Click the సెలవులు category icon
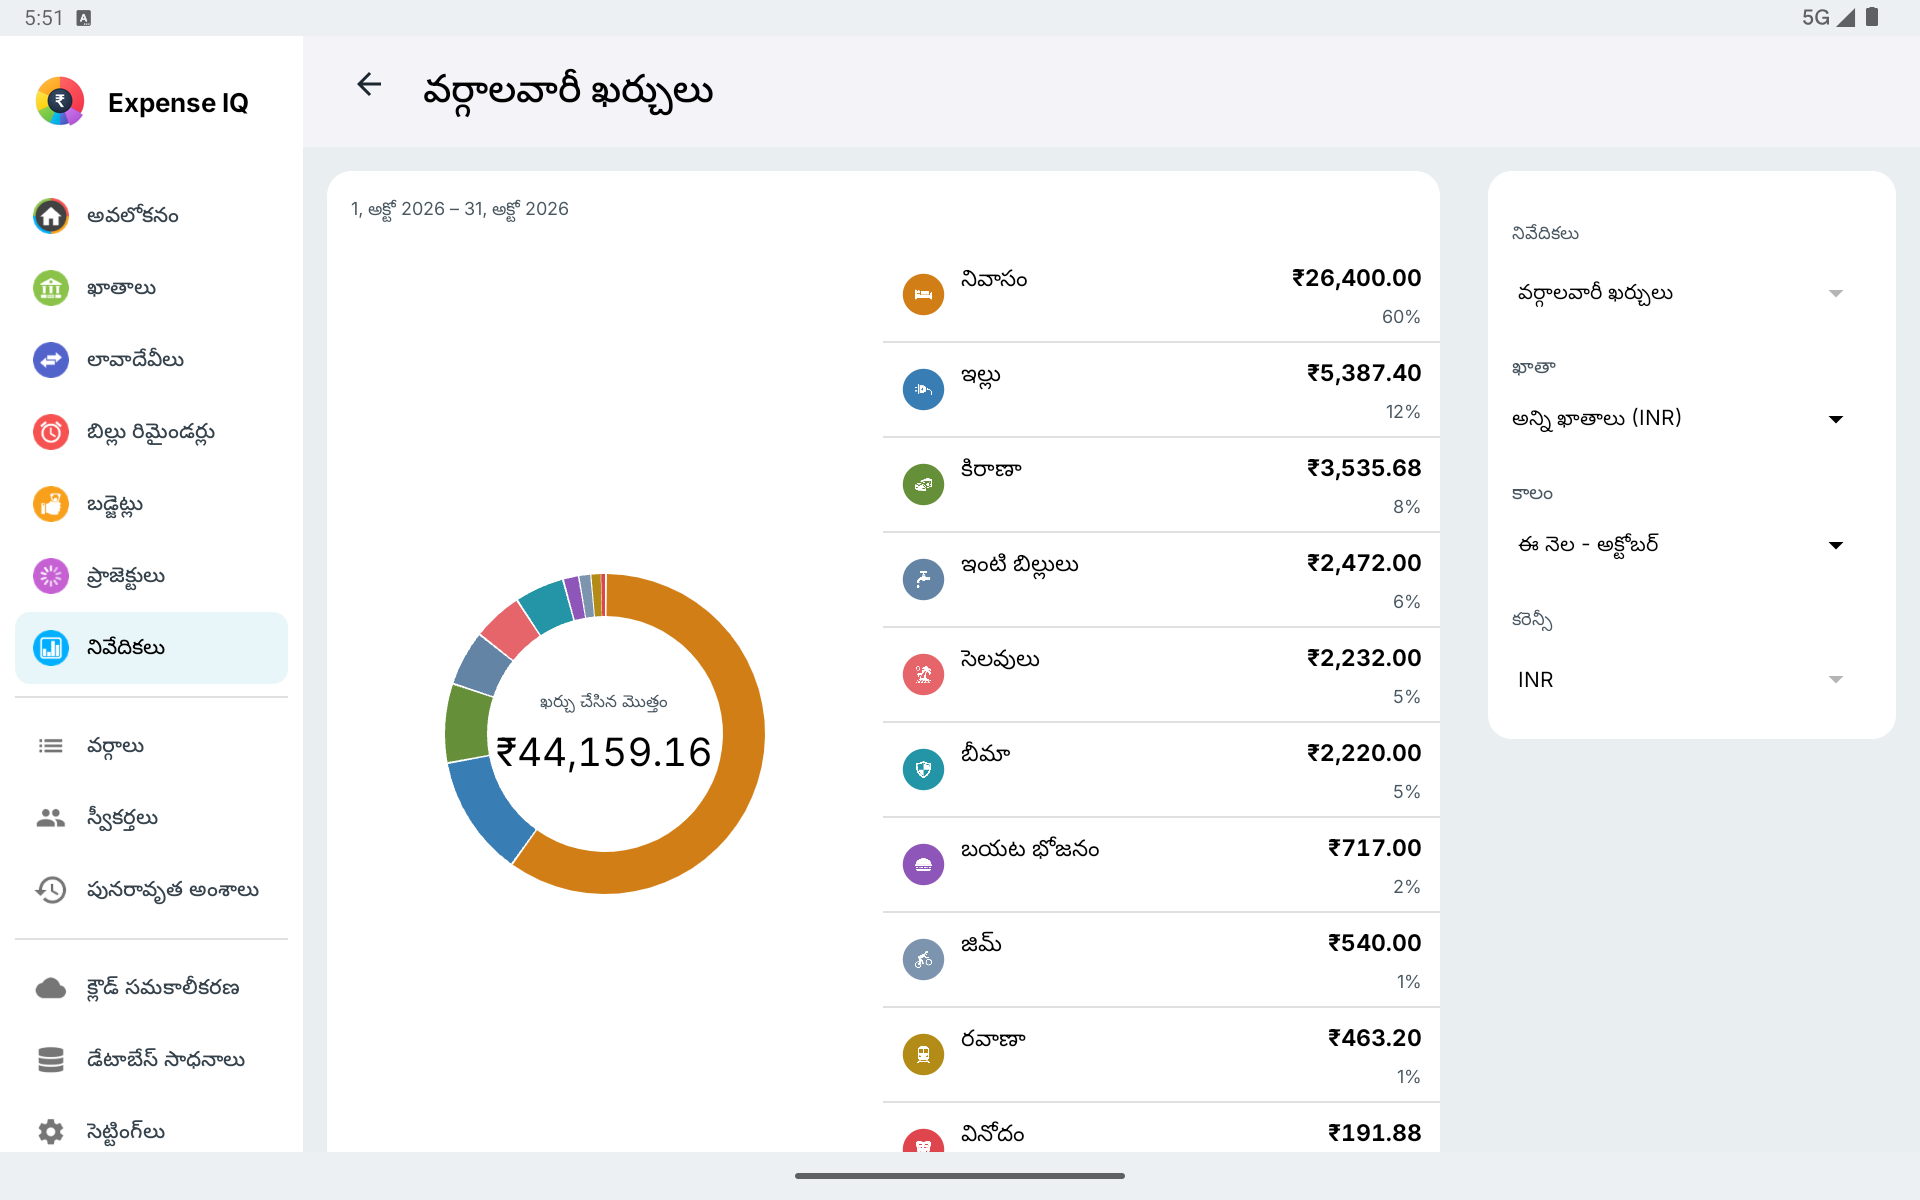Screen dimensions: 1920x1200 (923, 674)
